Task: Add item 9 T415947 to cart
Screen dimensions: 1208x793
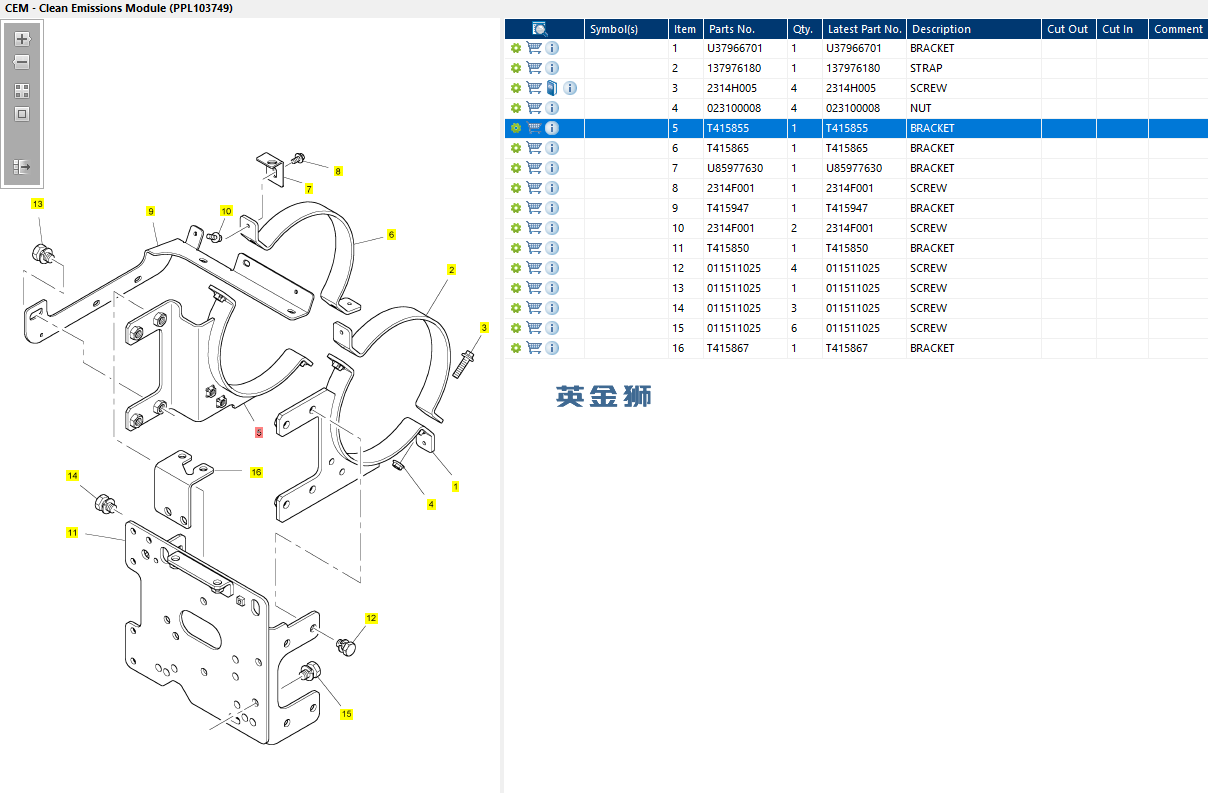Action: (534, 208)
